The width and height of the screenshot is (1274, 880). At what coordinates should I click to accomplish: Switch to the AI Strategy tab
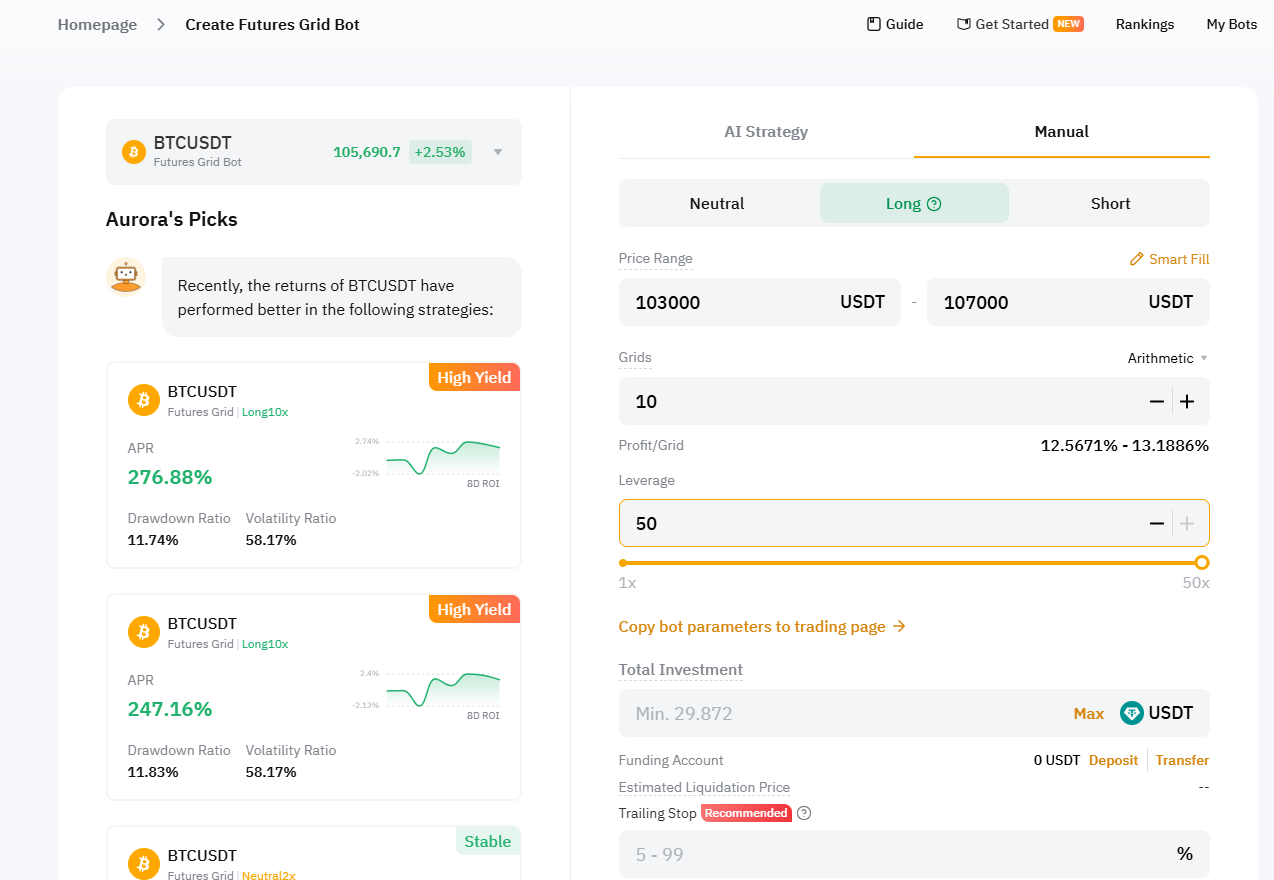[766, 131]
